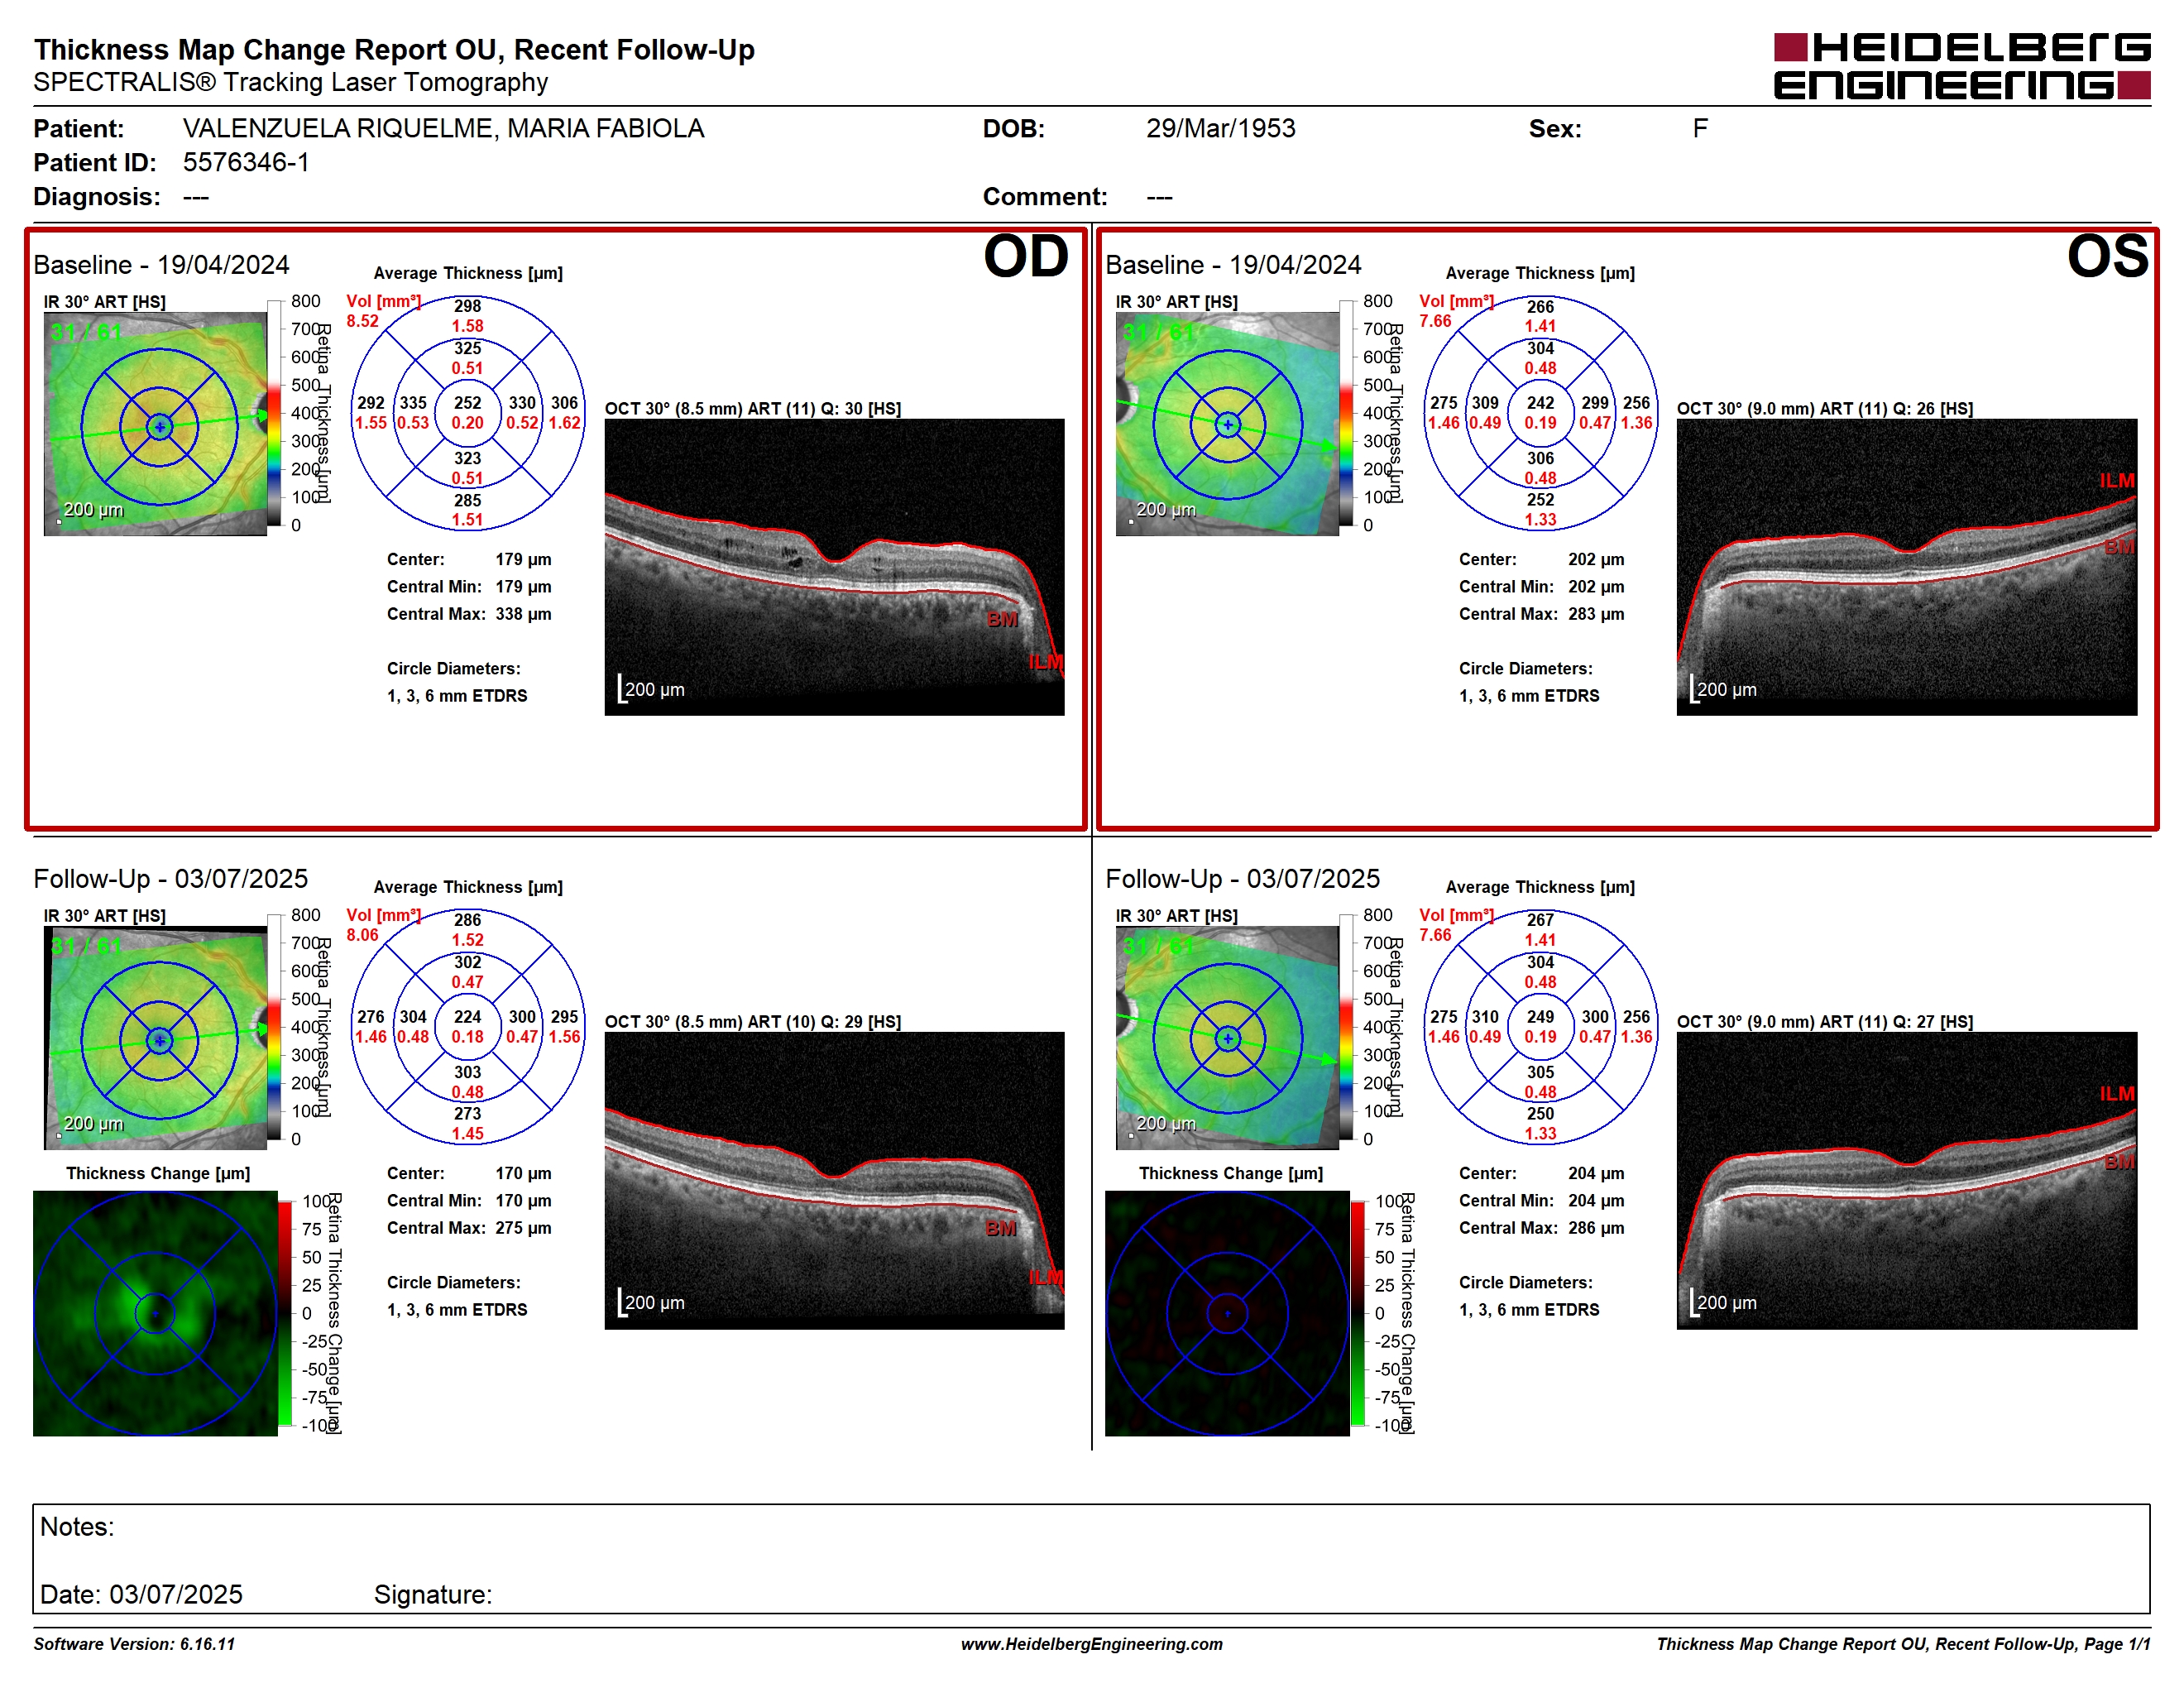This screenshot has height=1688, width=2184.
Task: Open the OS baseline OCT B-scan image
Action: (1907, 567)
